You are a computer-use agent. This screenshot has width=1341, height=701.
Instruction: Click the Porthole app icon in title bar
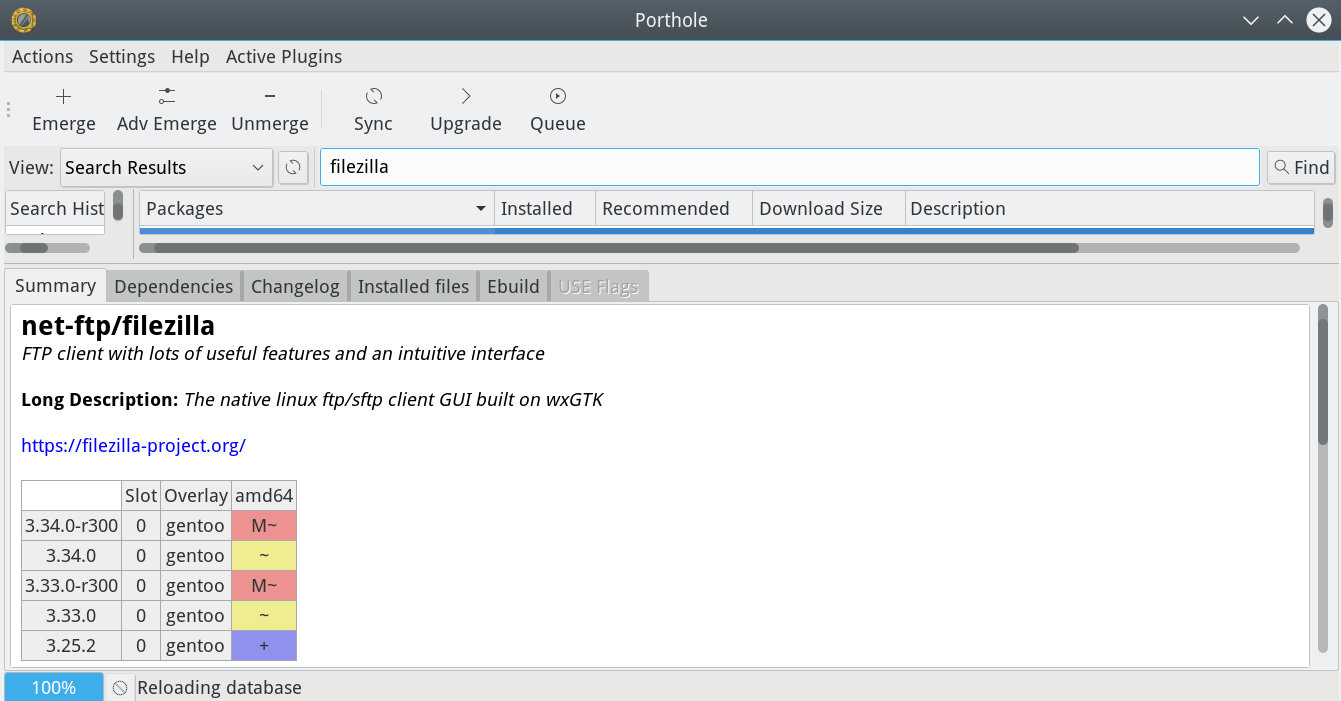coord(22,20)
